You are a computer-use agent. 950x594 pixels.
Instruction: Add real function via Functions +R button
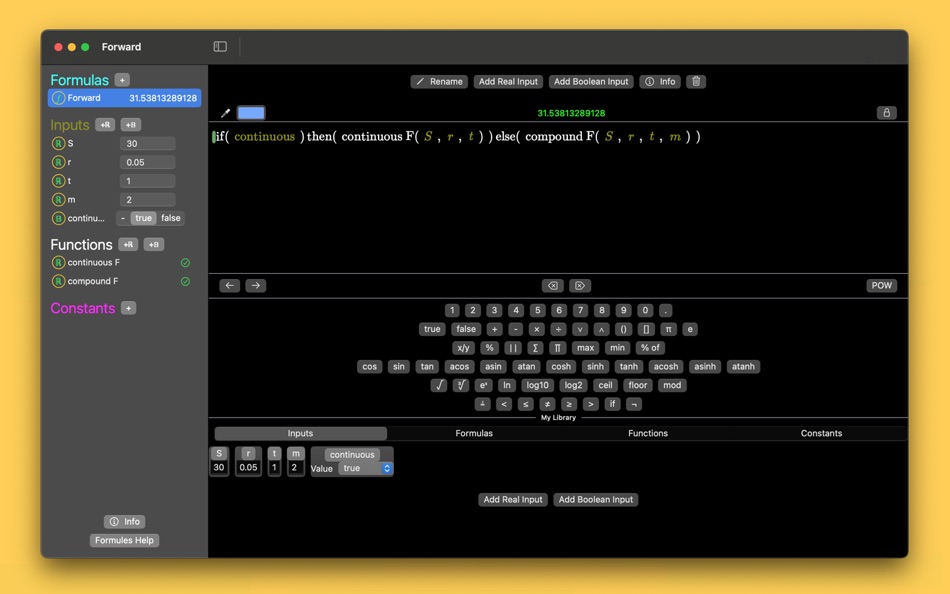coord(128,244)
